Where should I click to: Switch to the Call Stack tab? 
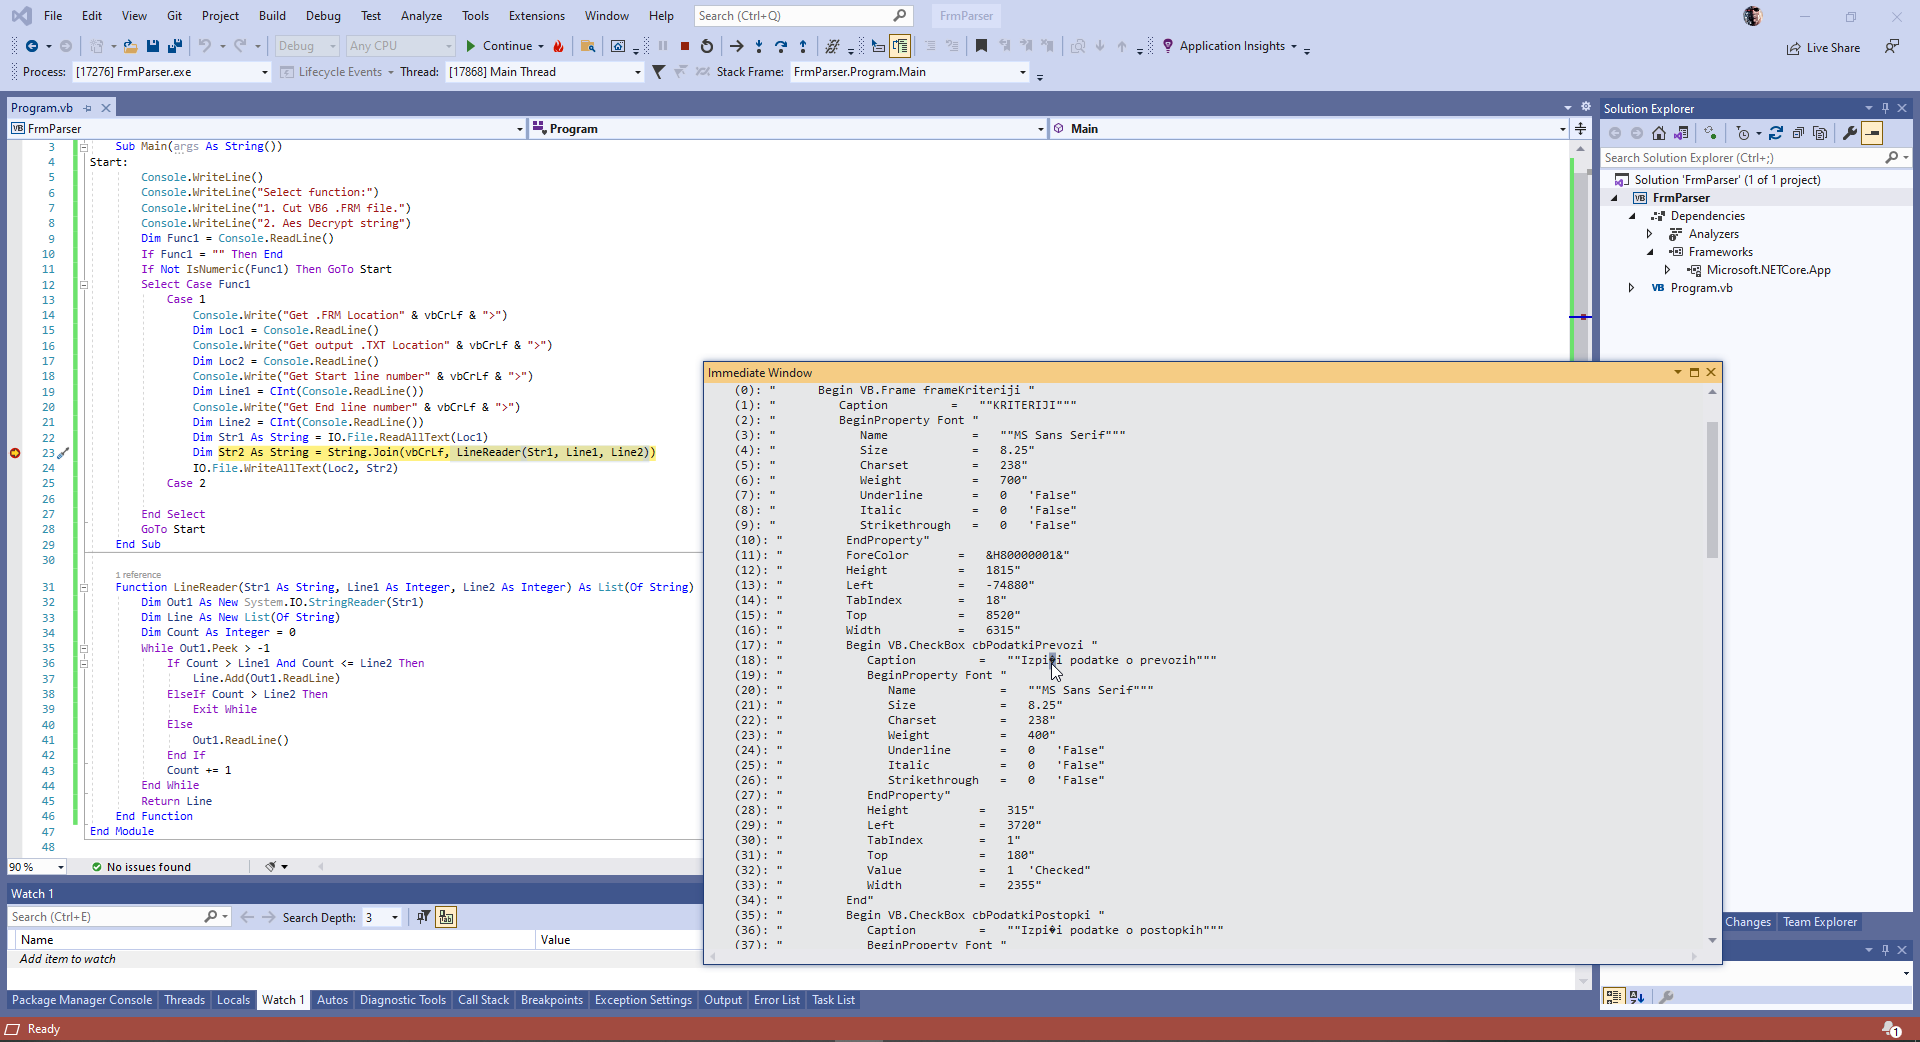pos(483,1000)
